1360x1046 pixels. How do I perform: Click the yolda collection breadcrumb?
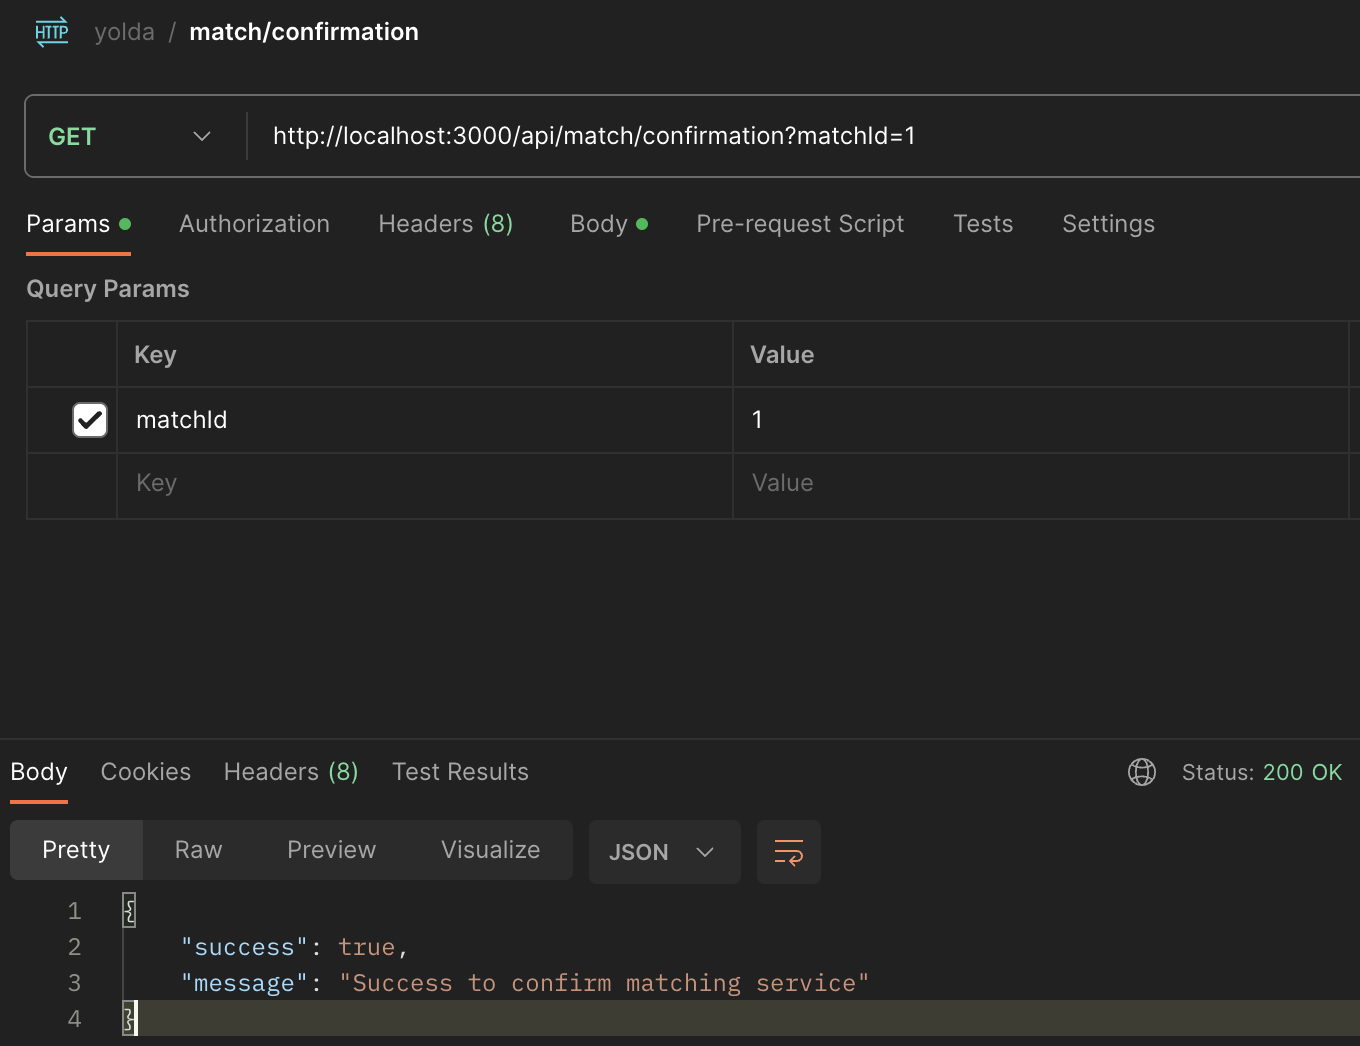(x=125, y=32)
